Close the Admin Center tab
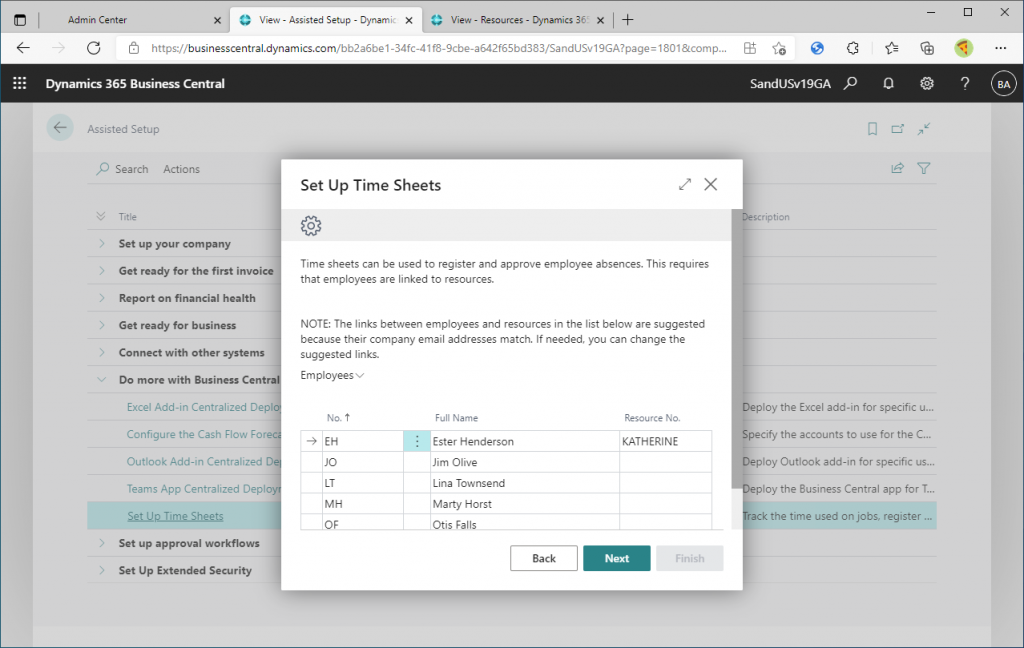This screenshot has height=648, width=1024. (217, 20)
